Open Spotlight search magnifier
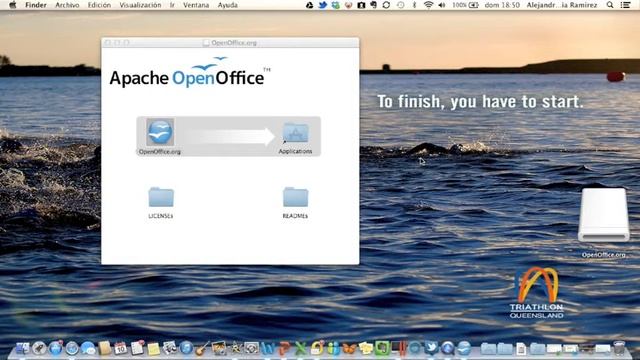This screenshot has height=360, width=640. tap(610, 5)
